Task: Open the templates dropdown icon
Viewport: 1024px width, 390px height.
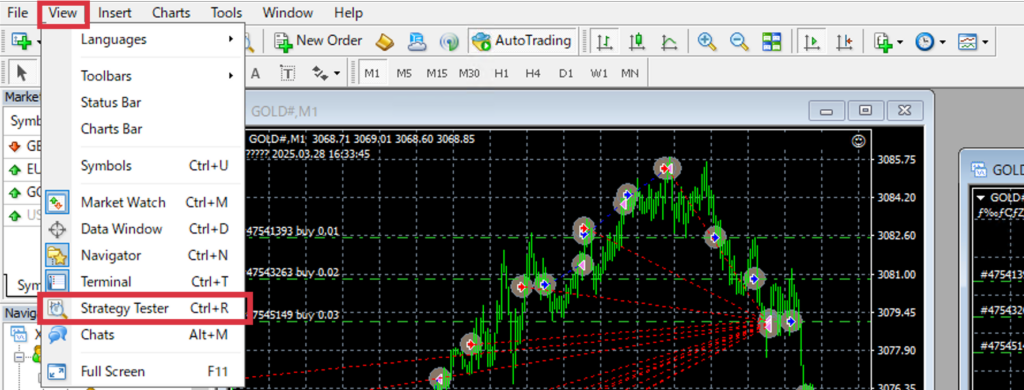Action: (972, 41)
